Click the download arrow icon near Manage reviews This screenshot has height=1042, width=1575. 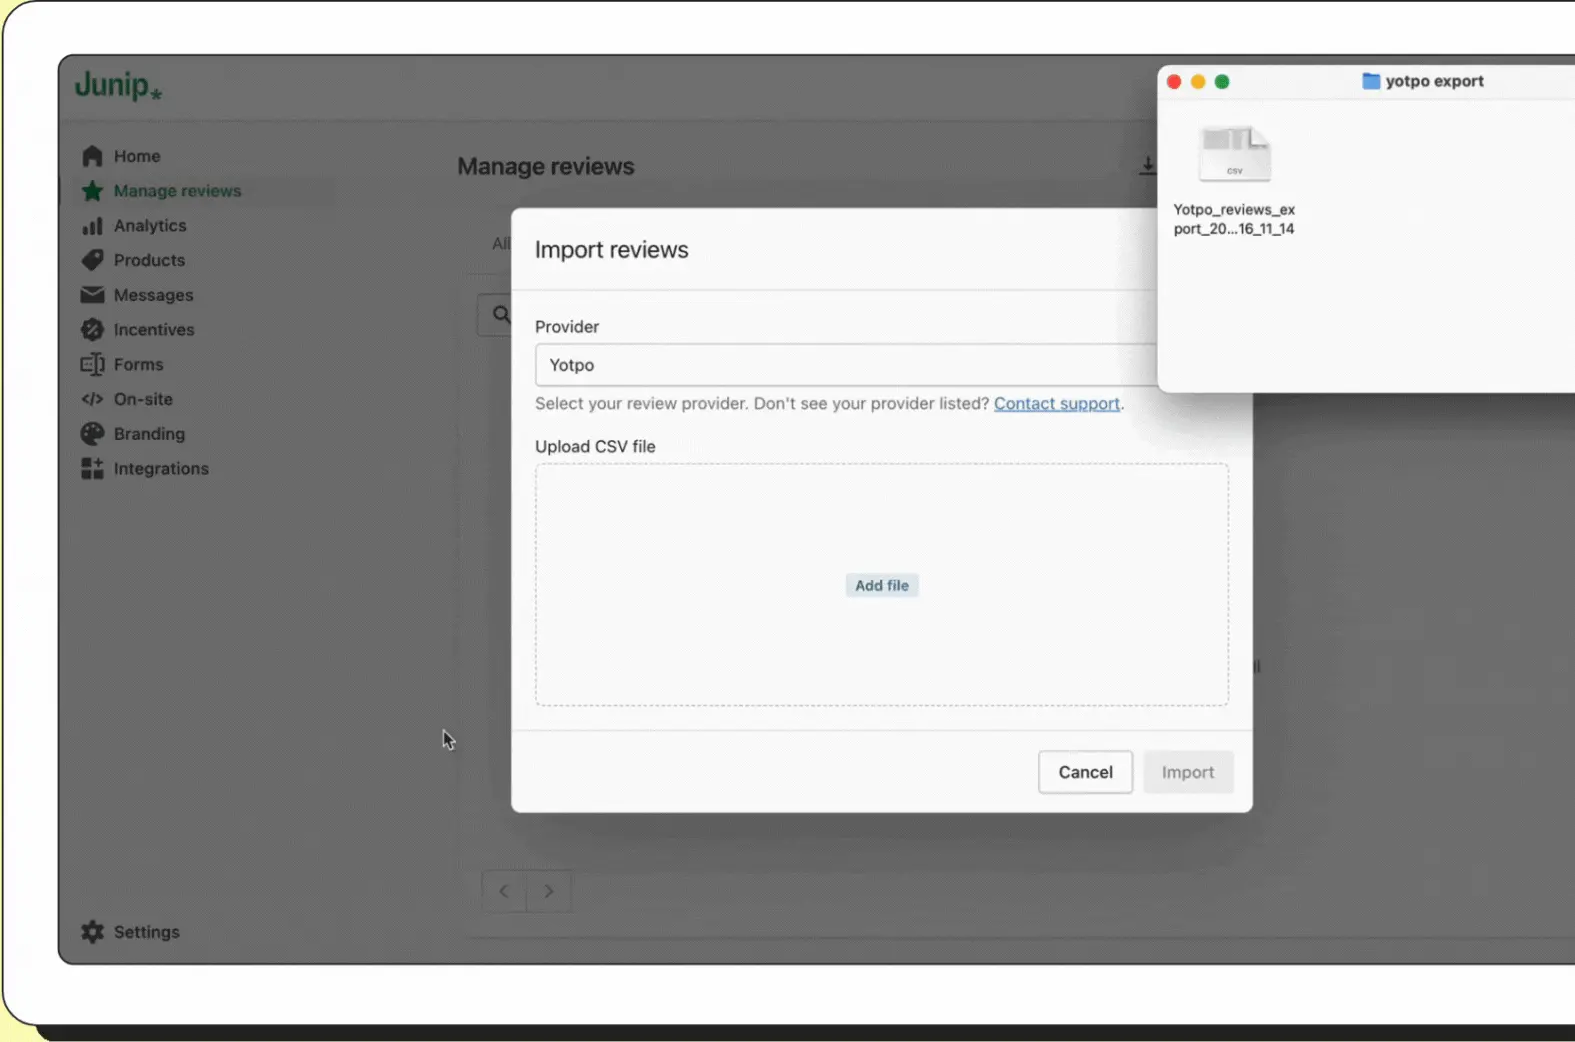click(x=1147, y=166)
